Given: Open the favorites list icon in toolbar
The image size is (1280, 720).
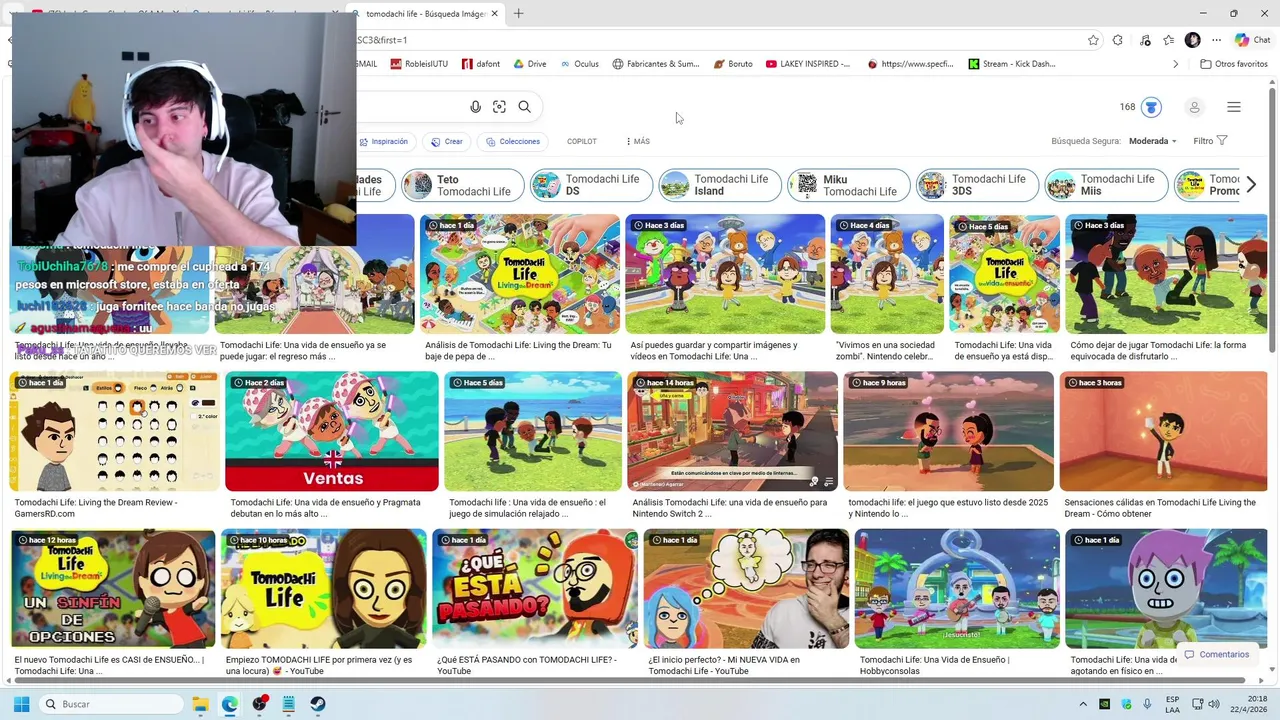Looking at the screenshot, I should [x=1168, y=40].
